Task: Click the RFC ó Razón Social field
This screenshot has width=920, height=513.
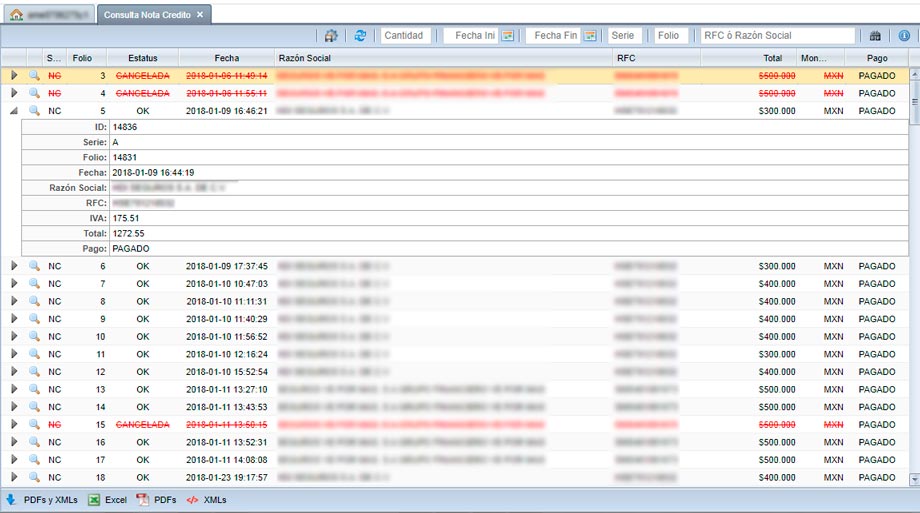Action: click(777, 36)
